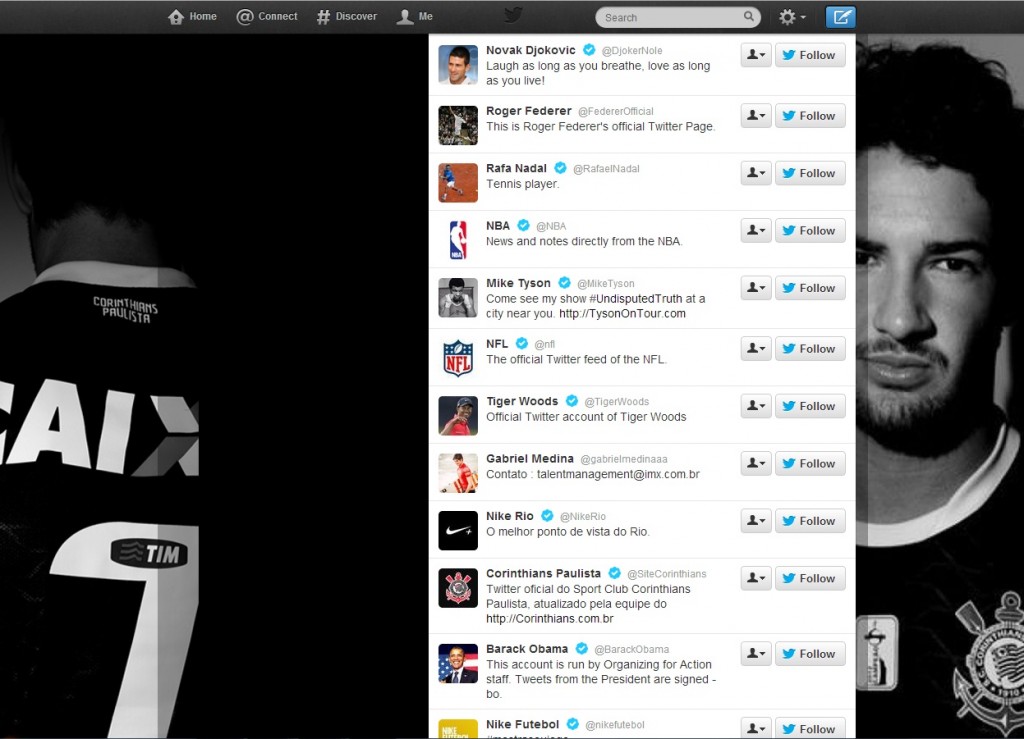
Task: Click Roger Federer's avatar photo
Action: click(x=458, y=125)
